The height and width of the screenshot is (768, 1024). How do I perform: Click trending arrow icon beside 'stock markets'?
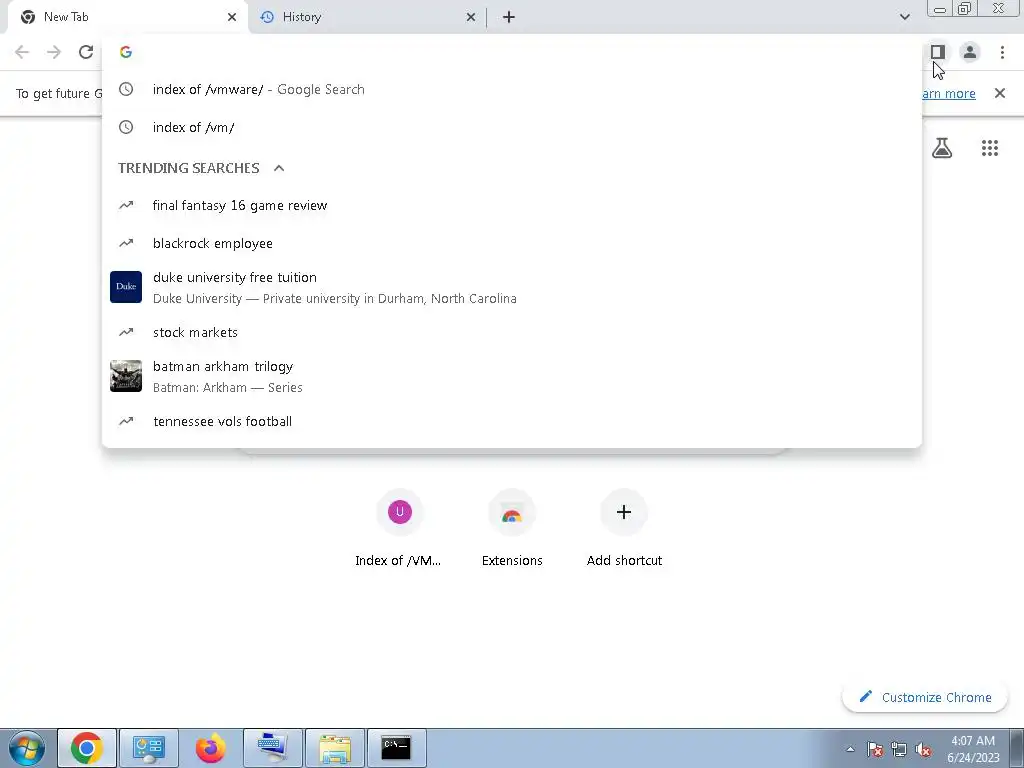click(126, 332)
